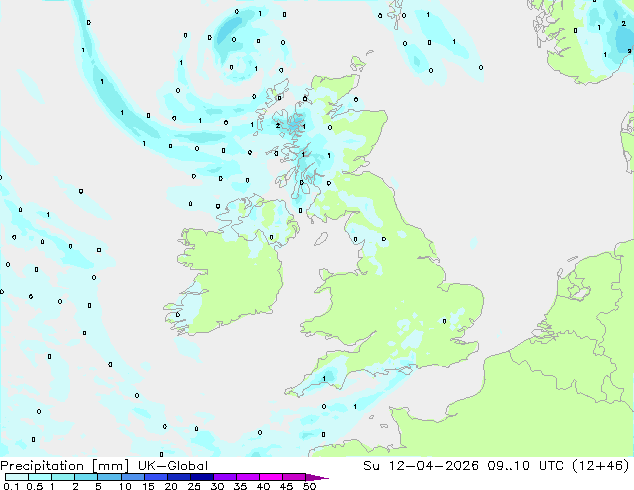634x490 pixels.
Task: Click the '0' value over East Anglia
Action: coord(444,321)
